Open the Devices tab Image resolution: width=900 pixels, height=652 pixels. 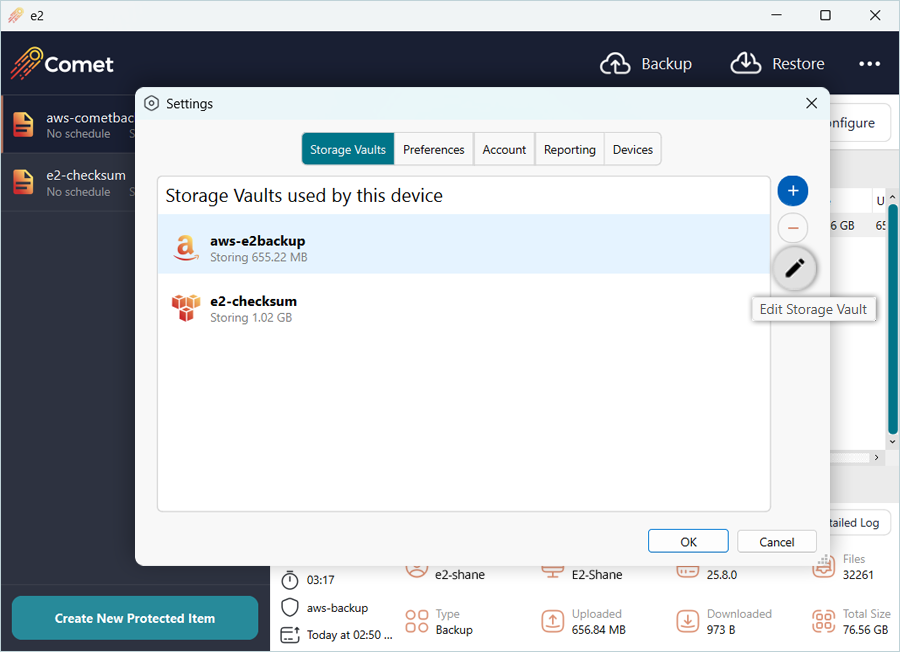(x=633, y=149)
